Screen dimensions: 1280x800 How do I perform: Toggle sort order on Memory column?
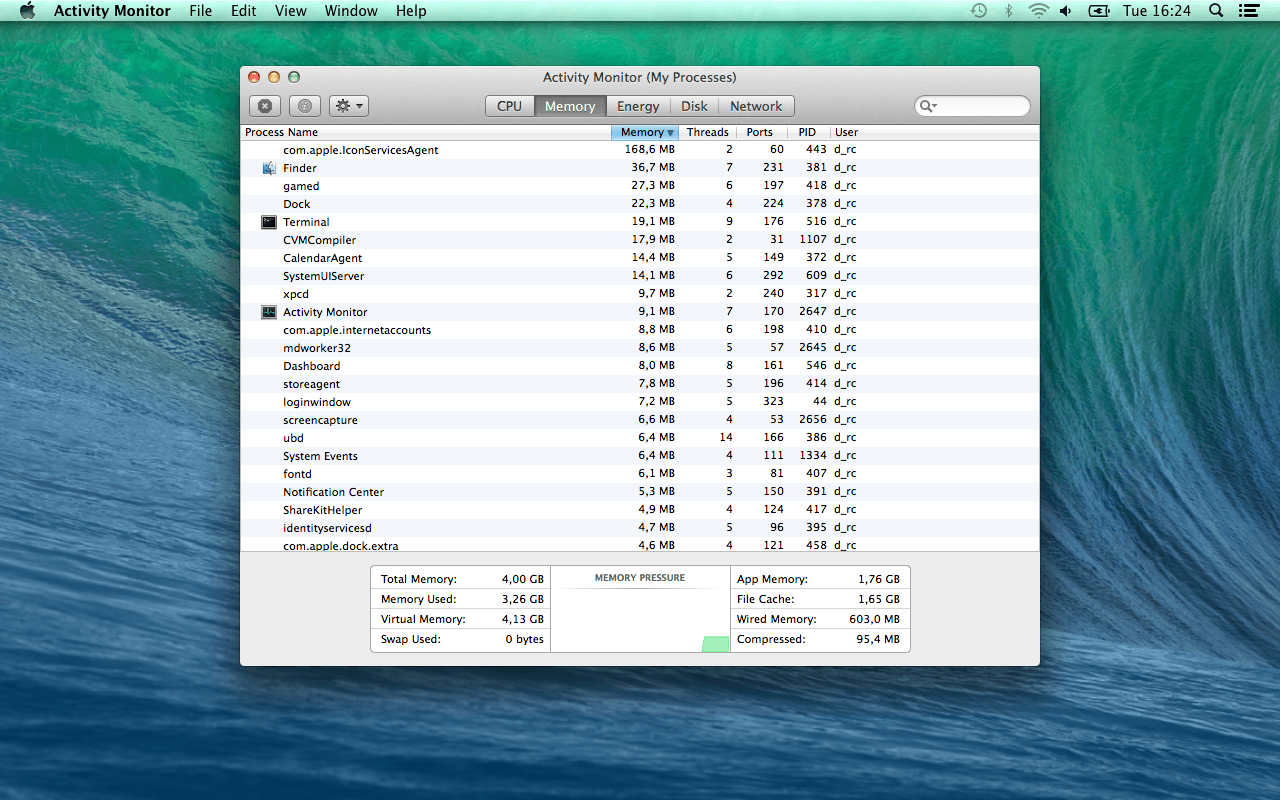point(645,132)
